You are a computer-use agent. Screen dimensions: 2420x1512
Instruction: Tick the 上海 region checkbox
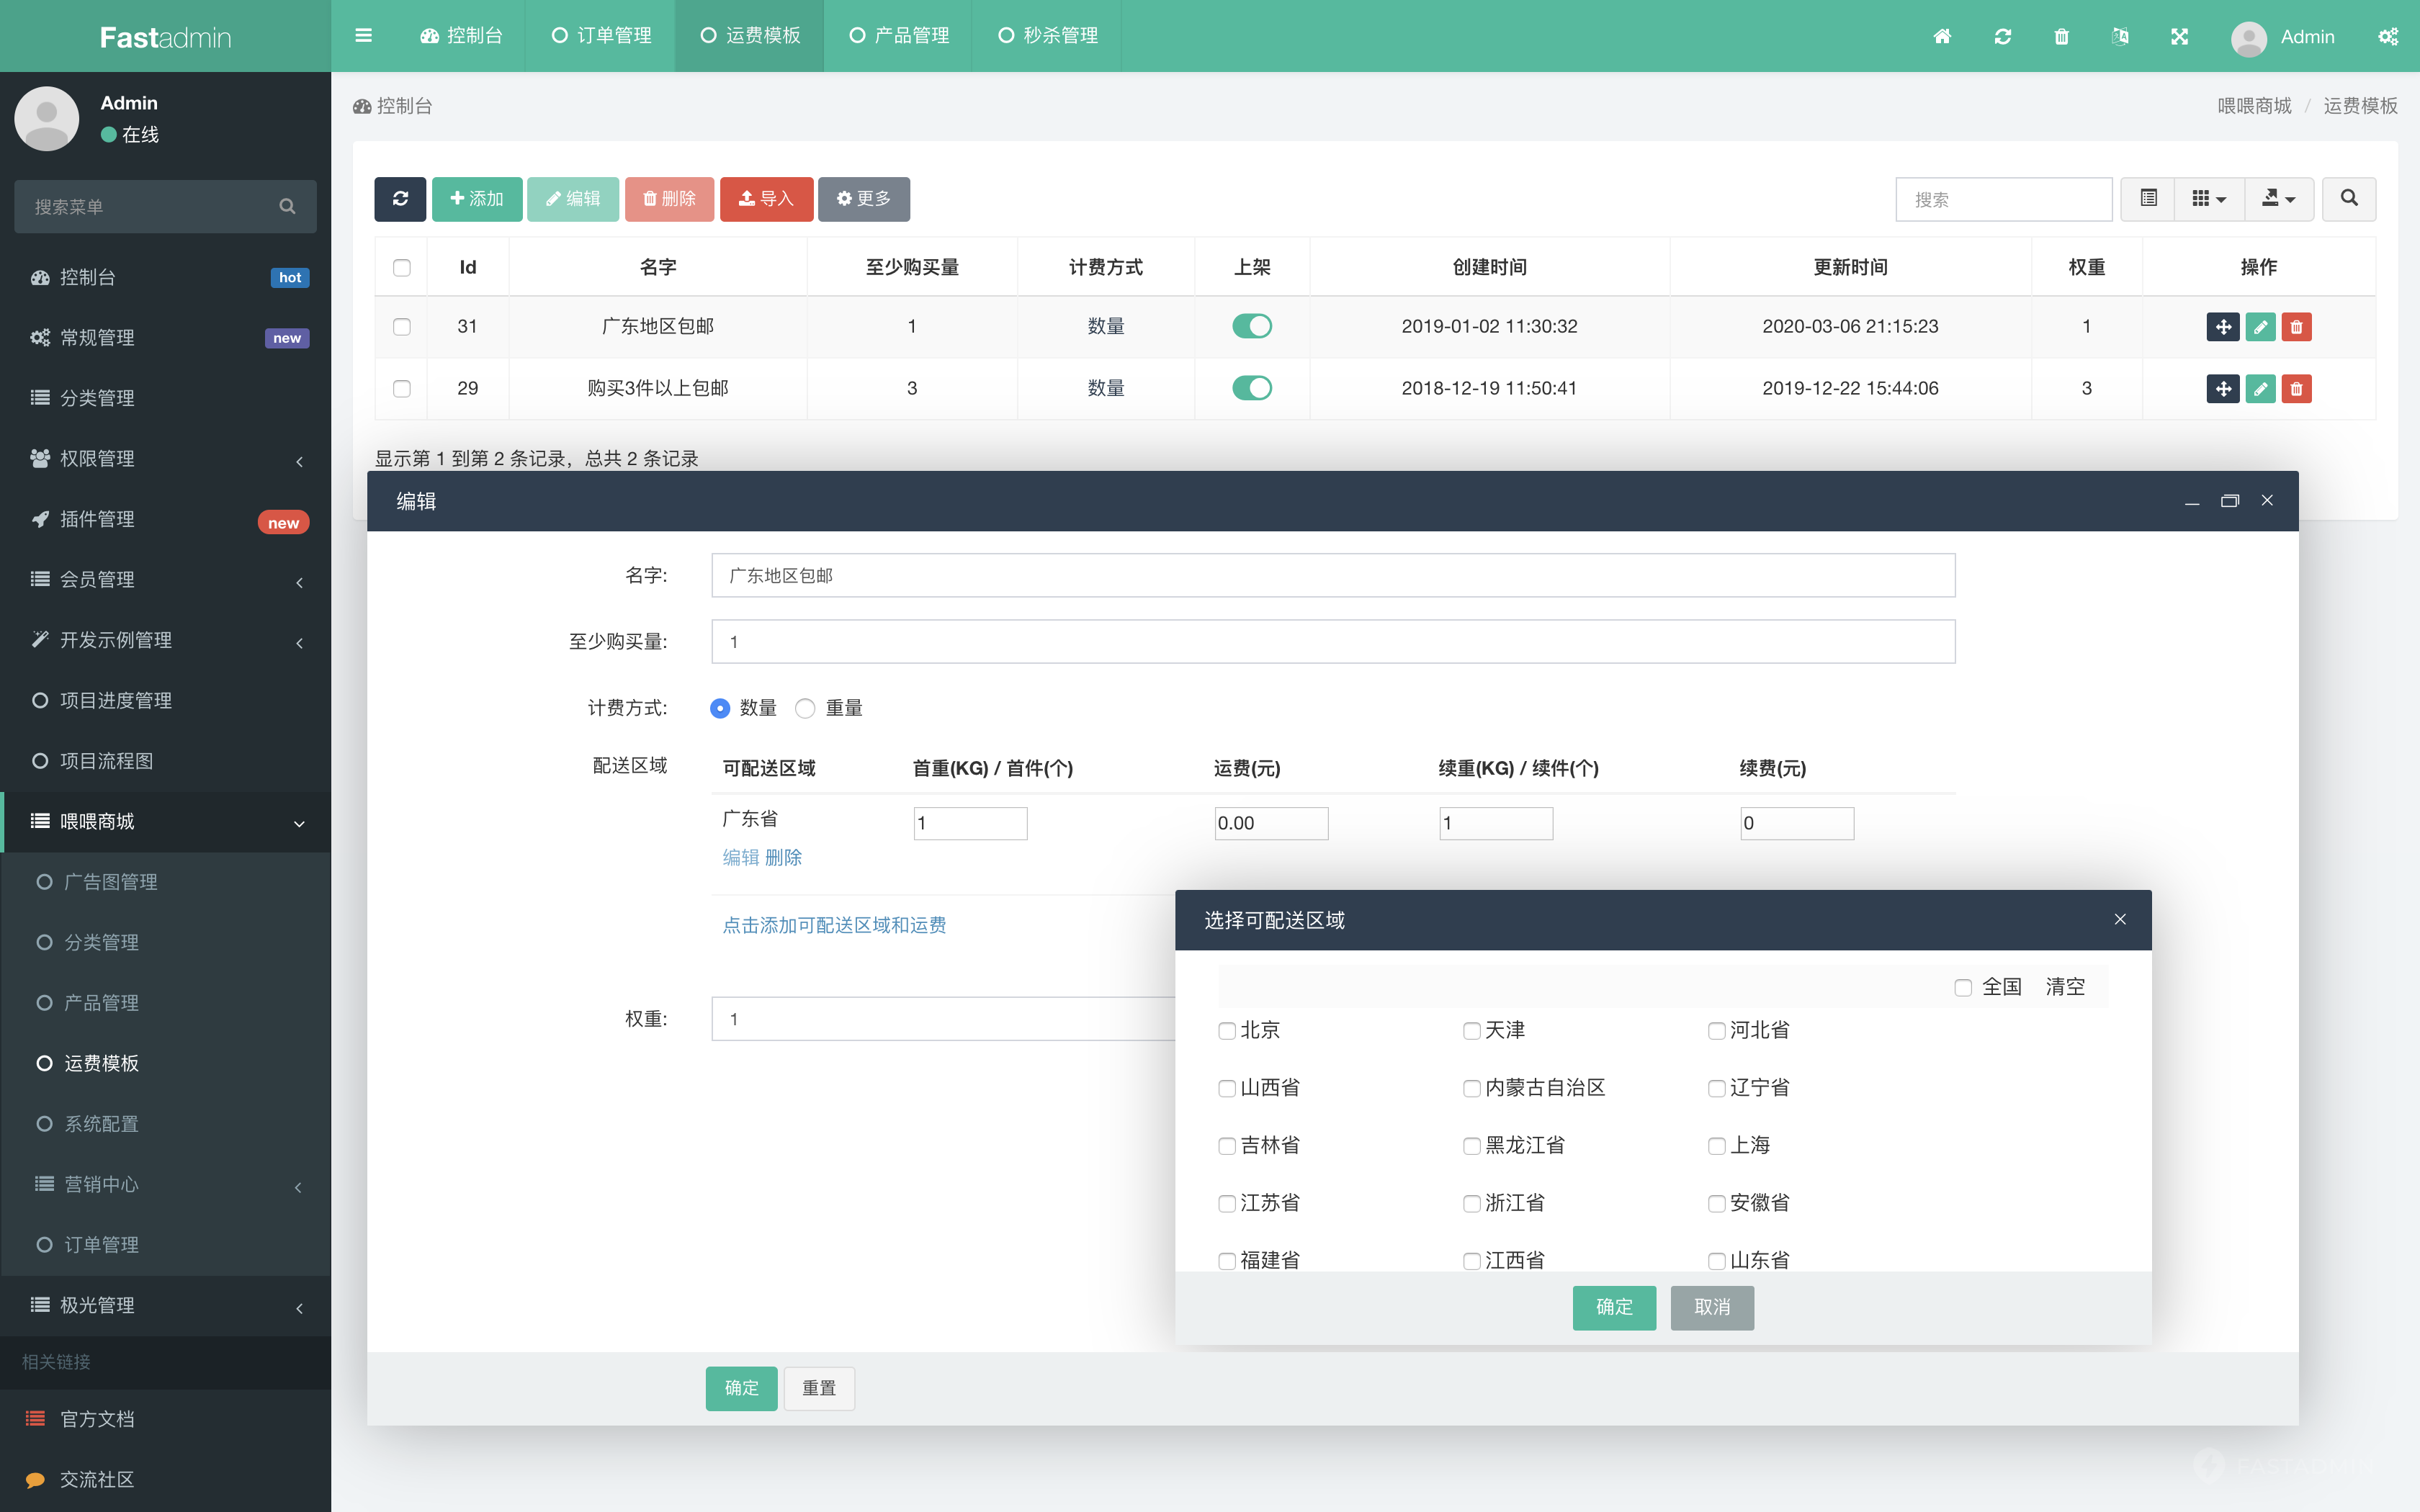pos(1717,1146)
